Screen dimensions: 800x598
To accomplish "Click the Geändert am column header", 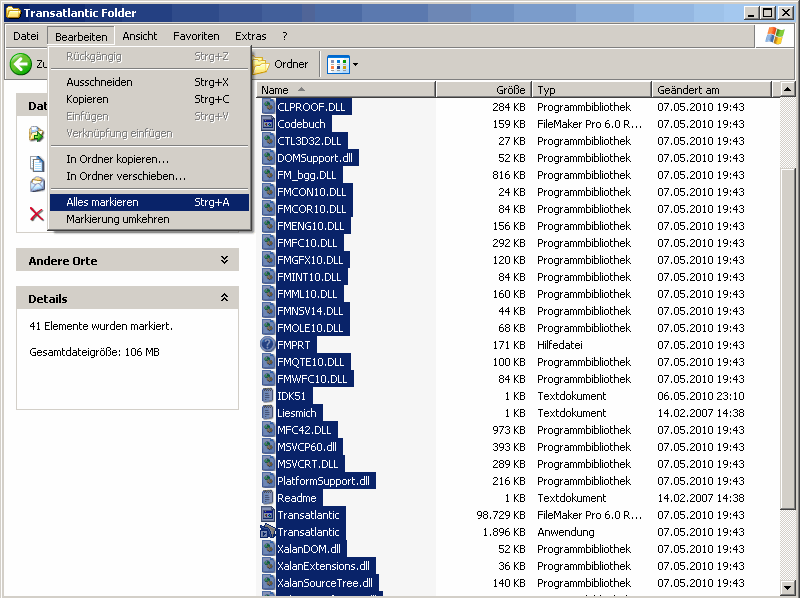I will [688, 90].
